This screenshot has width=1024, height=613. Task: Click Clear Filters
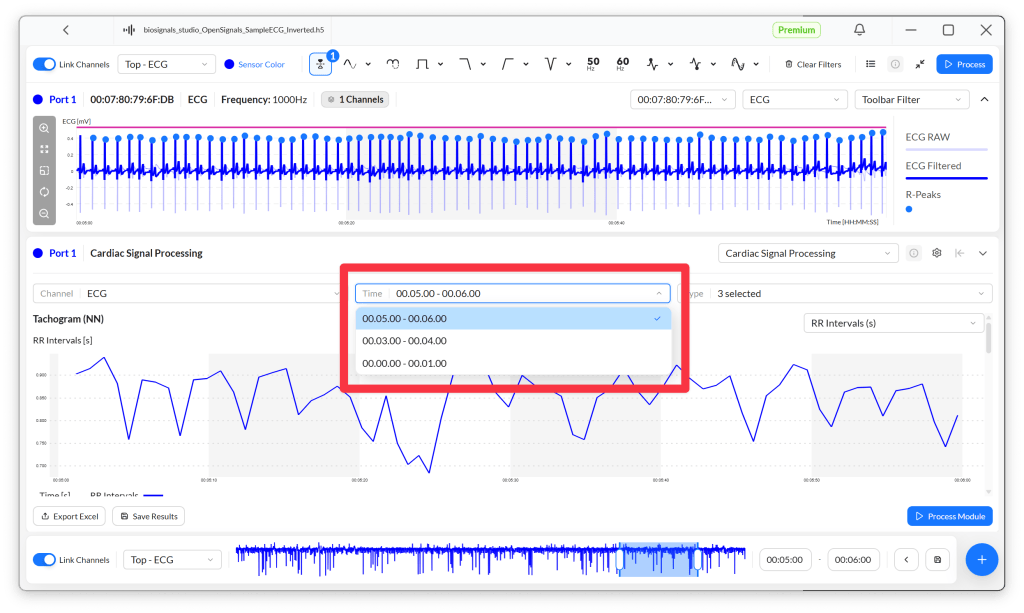tap(813, 64)
